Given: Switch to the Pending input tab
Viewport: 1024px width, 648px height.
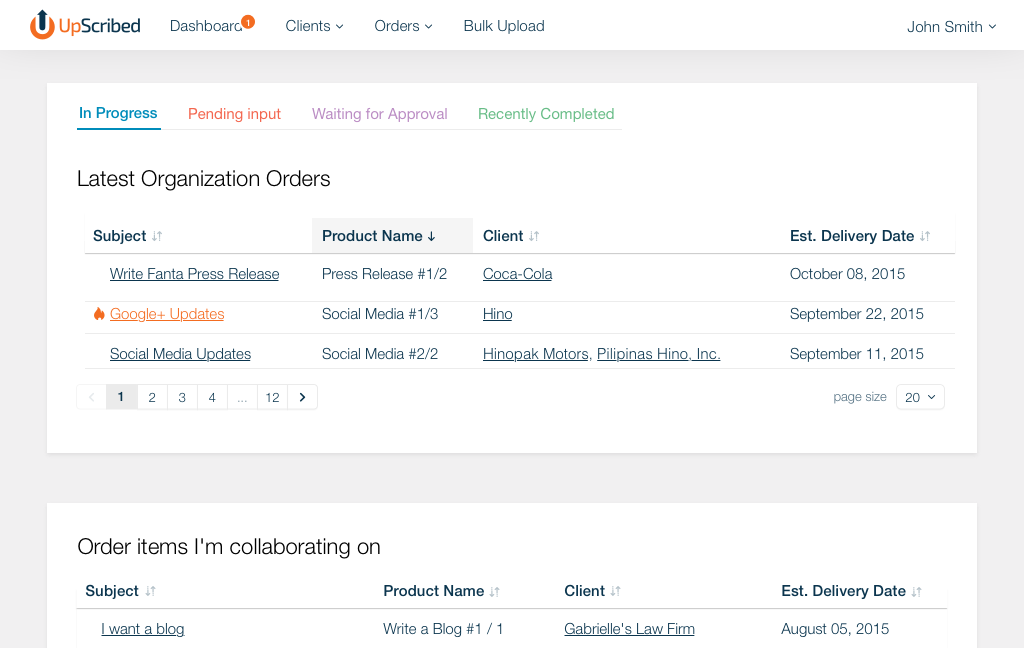Looking at the screenshot, I should [234, 114].
